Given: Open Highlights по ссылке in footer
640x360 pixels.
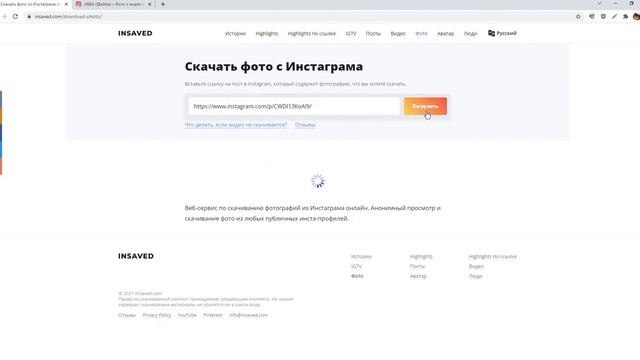Looking at the screenshot, I should 492,256.
